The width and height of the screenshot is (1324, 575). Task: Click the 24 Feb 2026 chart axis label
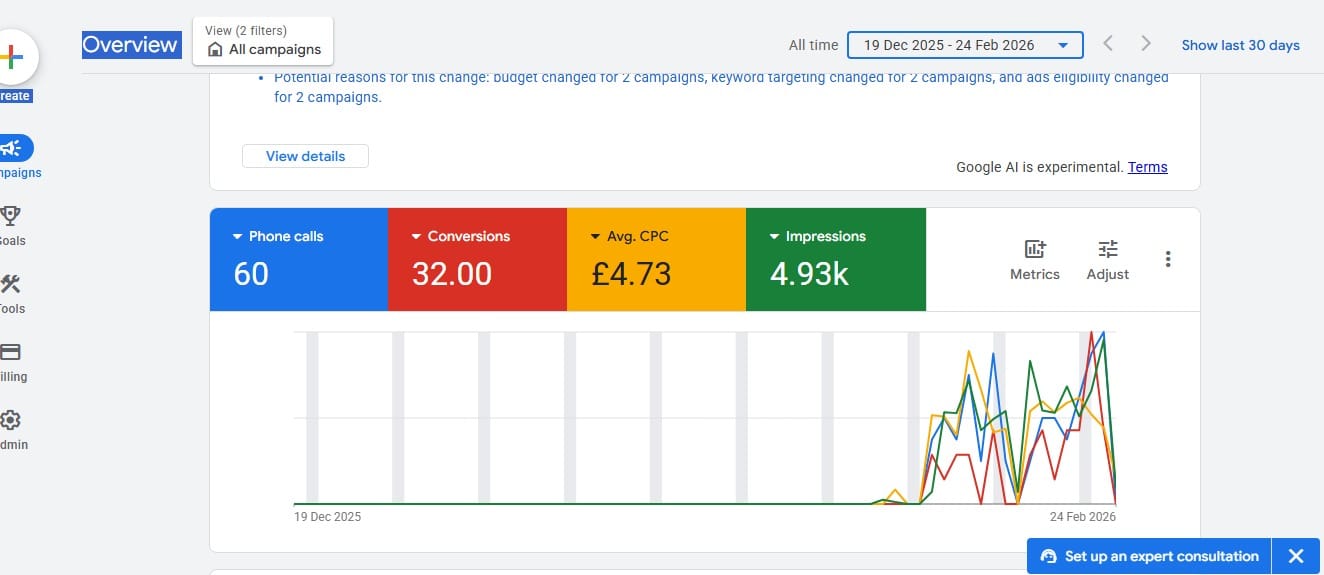click(1082, 517)
